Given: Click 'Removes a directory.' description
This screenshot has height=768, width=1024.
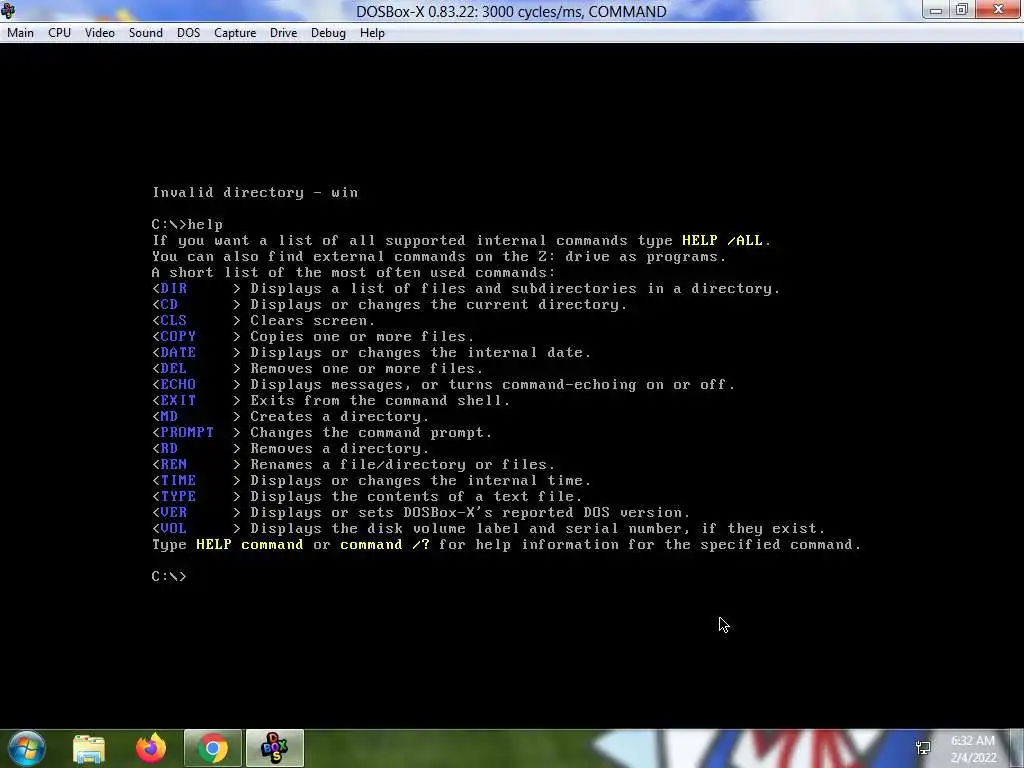Looking at the screenshot, I should coord(340,449).
